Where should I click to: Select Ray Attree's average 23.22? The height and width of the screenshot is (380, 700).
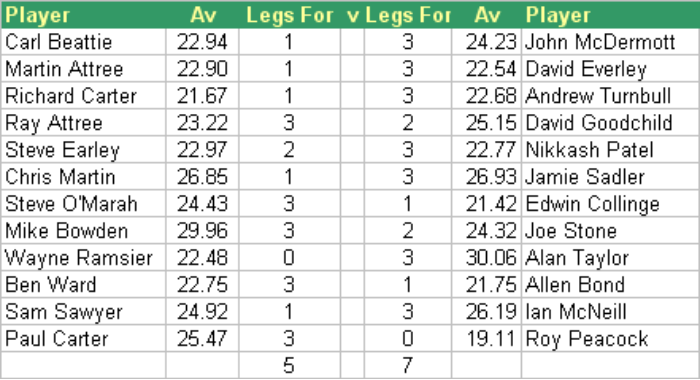(202, 123)
